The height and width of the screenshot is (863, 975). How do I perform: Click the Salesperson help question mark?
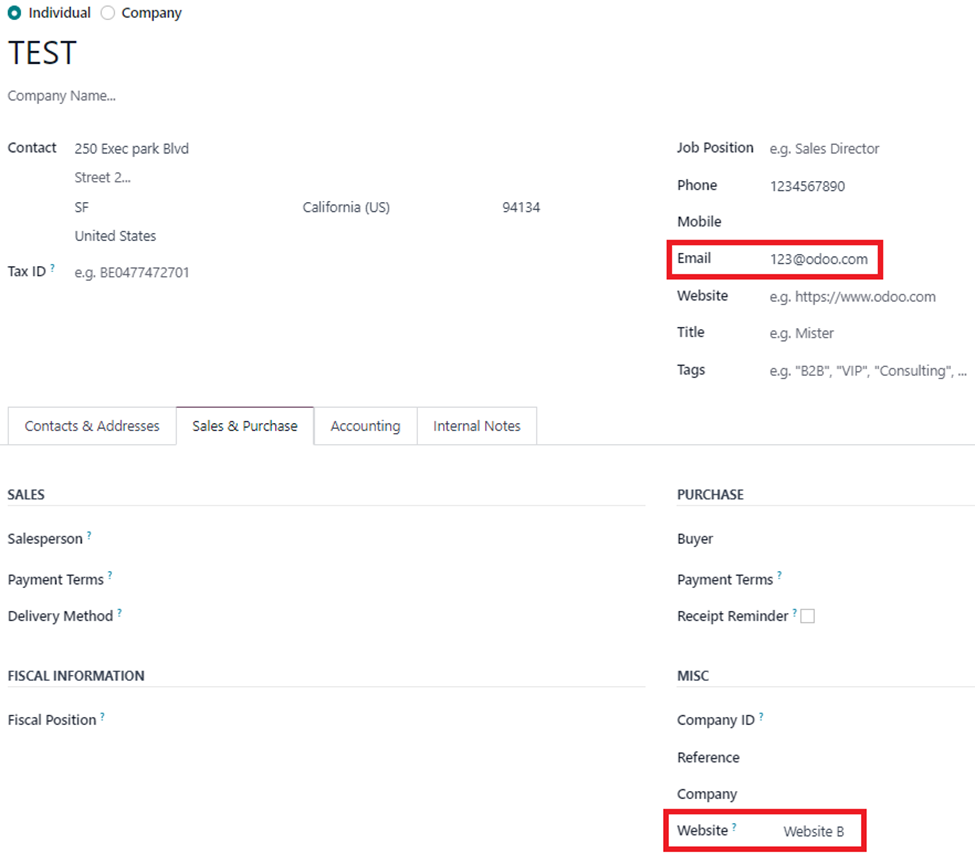point(89,535)
